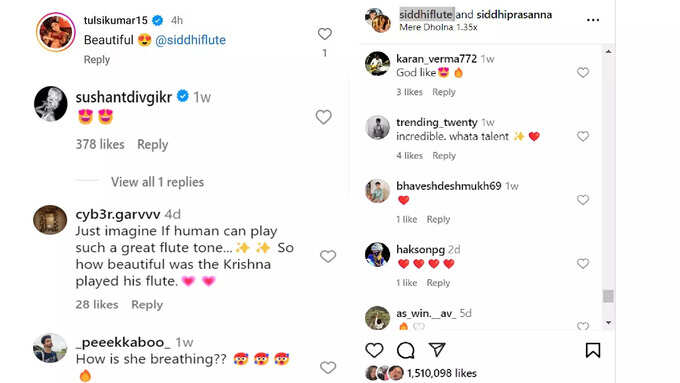Like sushantdivgikr's comment heart
The height and width of the screenshot is (383, 680).
(x=324, y=117)
